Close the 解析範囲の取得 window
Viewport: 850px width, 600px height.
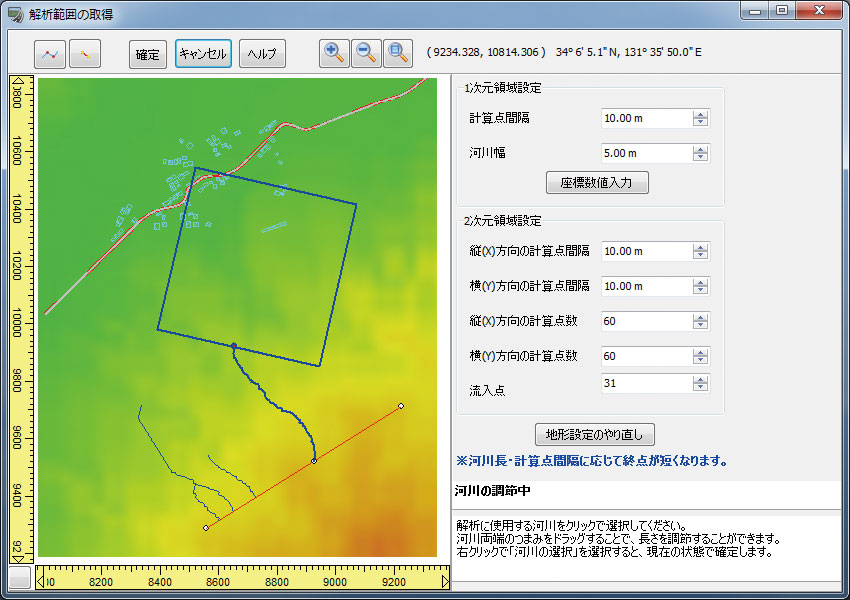click(x=820, y=10)
